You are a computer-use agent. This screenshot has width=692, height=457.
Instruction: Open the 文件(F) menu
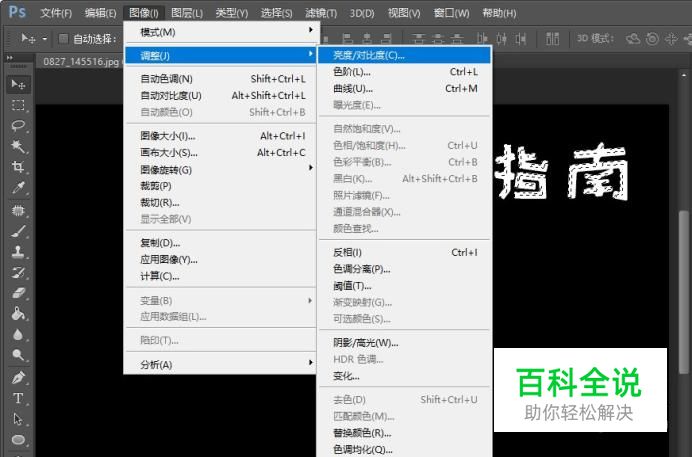pos(56,13)
